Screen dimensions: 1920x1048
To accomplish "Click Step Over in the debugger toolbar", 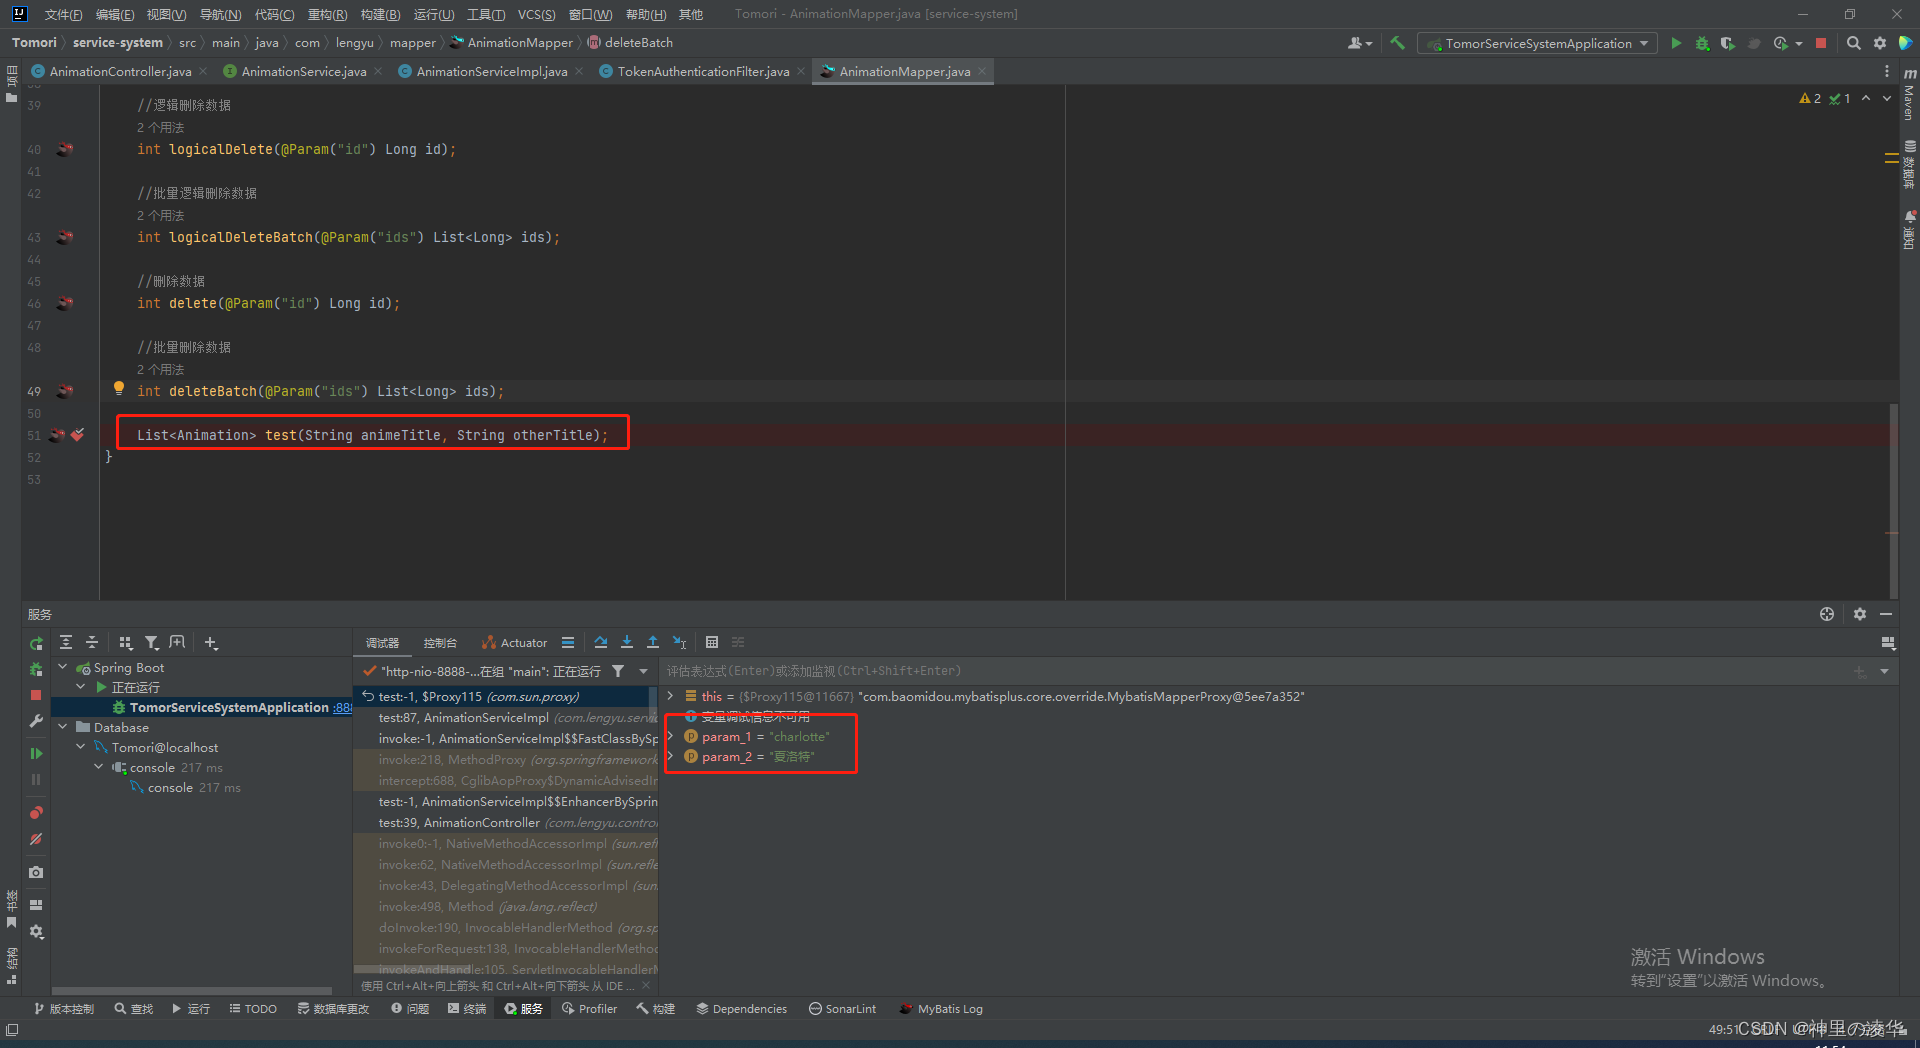I will click(601, 642).
